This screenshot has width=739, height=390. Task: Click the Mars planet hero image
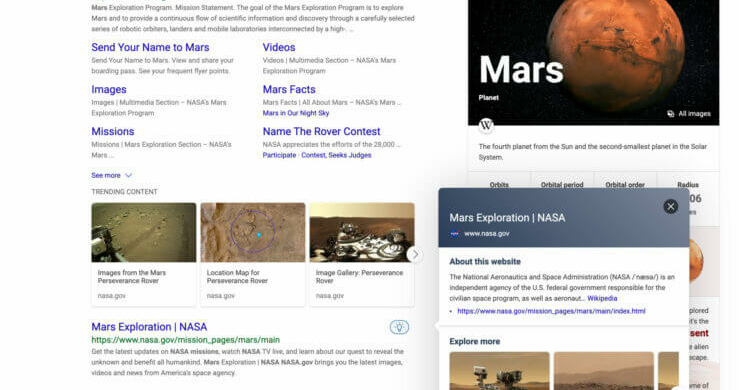(x=593, y=62)
